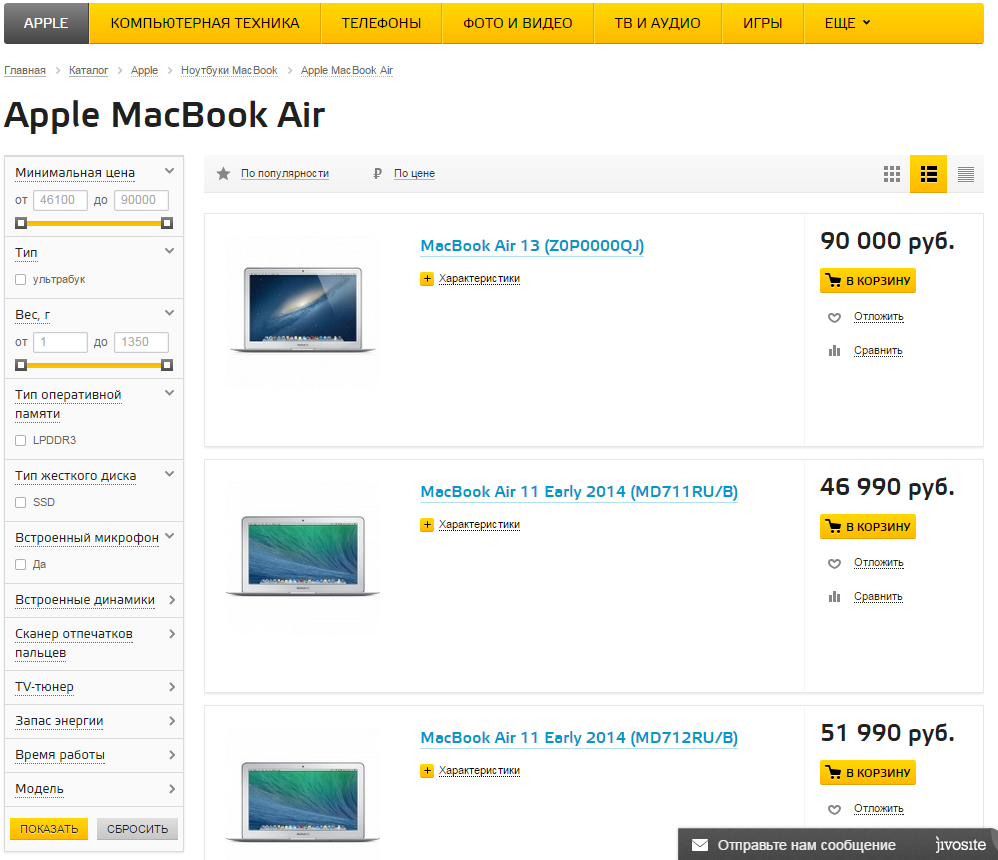Click the ПОКАЗАТЬ filter button
998x860 pixels.
point(49,829)
